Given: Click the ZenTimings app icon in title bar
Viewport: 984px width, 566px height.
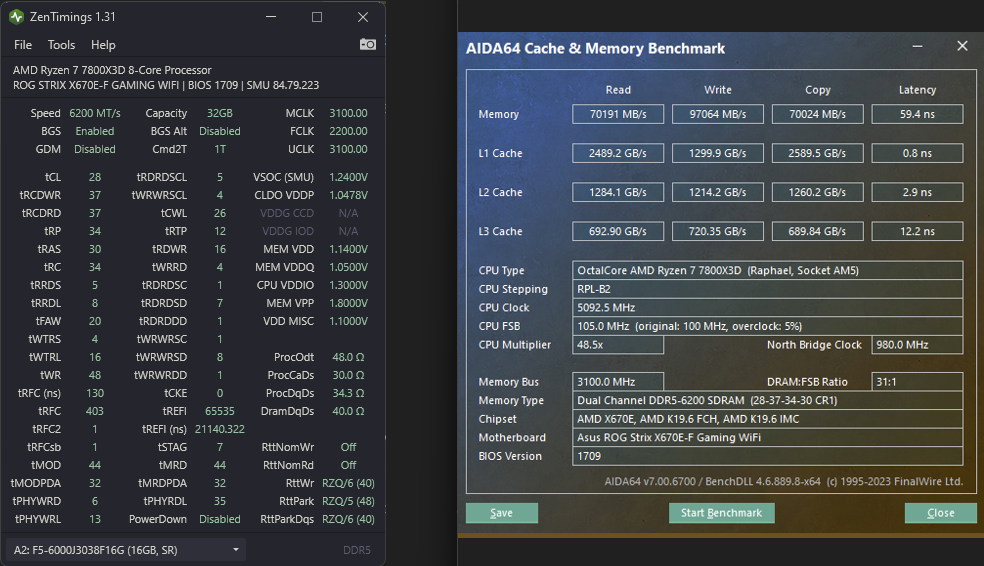Looking at the screenshot, I should click(16, 17).
